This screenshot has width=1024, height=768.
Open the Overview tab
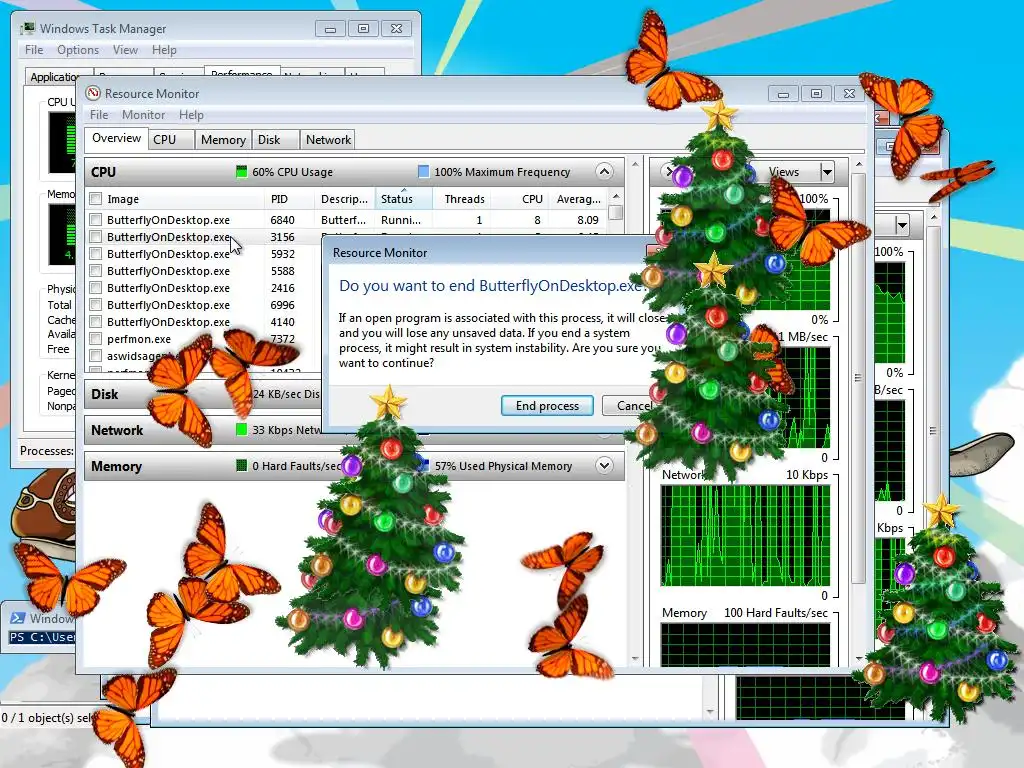pos(116,138)
